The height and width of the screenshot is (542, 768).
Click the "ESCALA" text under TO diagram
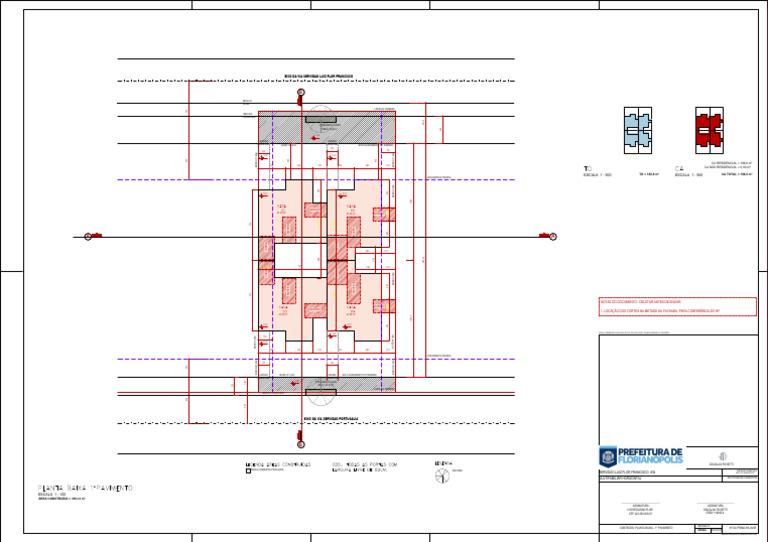click(597, 175)
